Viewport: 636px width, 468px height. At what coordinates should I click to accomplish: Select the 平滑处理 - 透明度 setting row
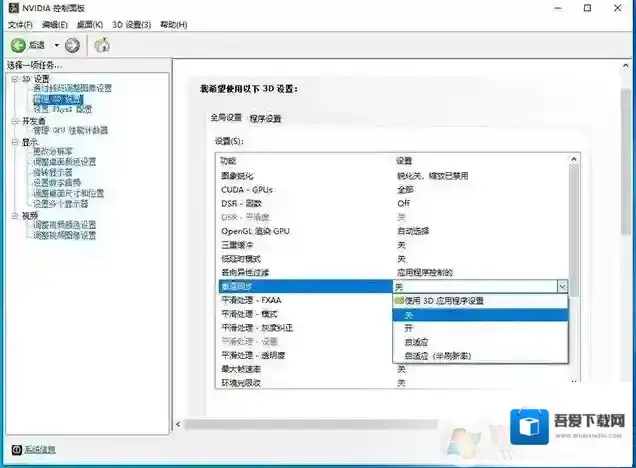click(305, 356)
